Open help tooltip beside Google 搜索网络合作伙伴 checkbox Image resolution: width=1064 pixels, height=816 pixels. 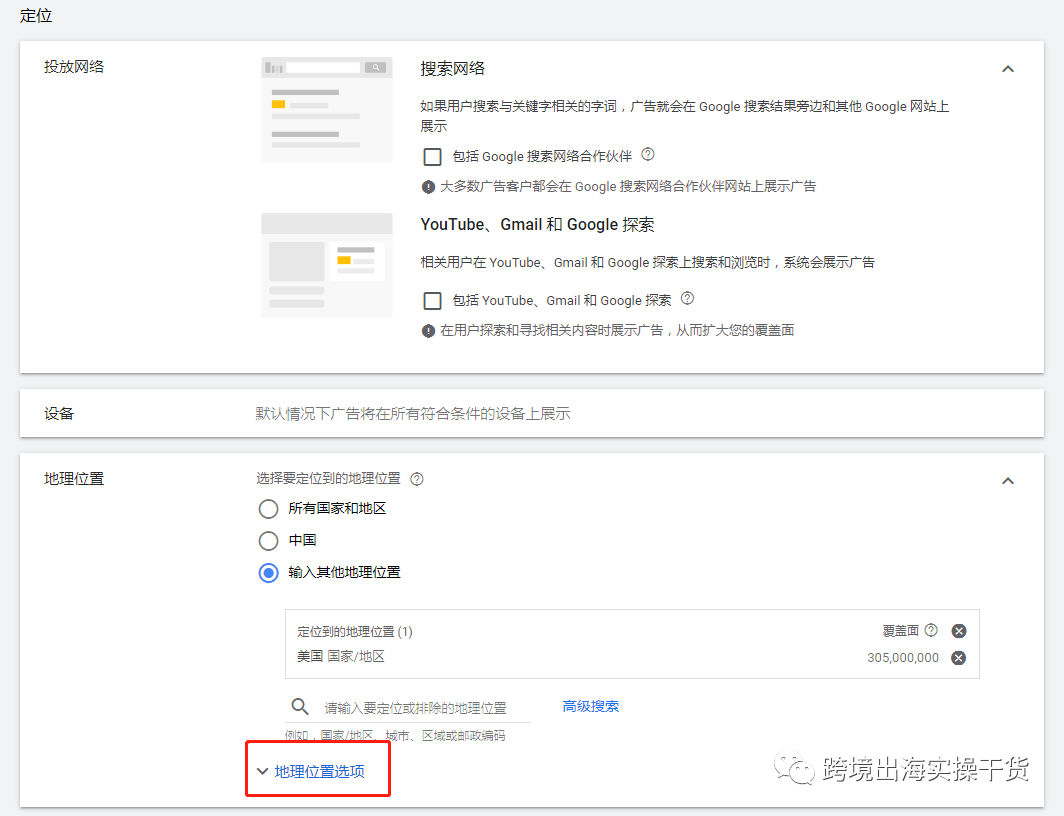click(647, 156)
